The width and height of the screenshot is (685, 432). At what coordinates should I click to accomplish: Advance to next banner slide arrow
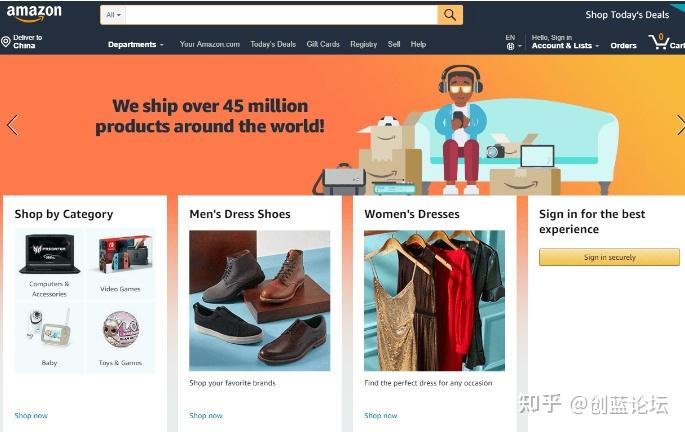[680, 125]
